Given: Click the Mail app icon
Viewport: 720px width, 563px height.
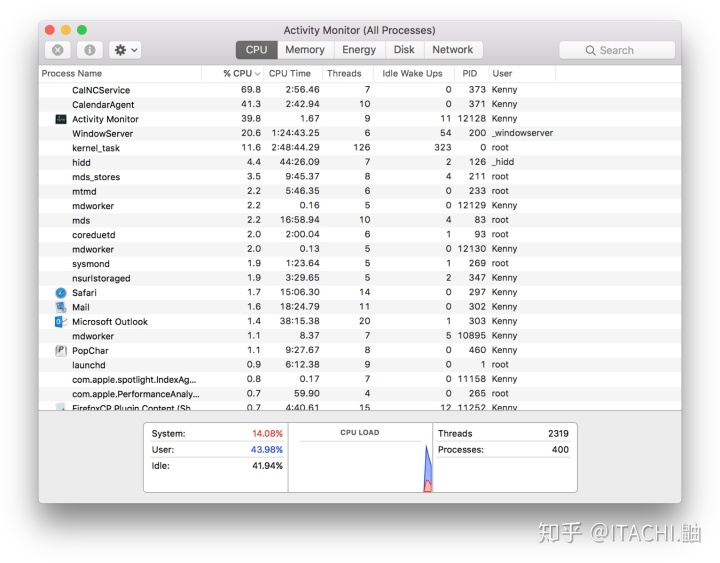Looking at the screenshot, I should tap(61, 307).
